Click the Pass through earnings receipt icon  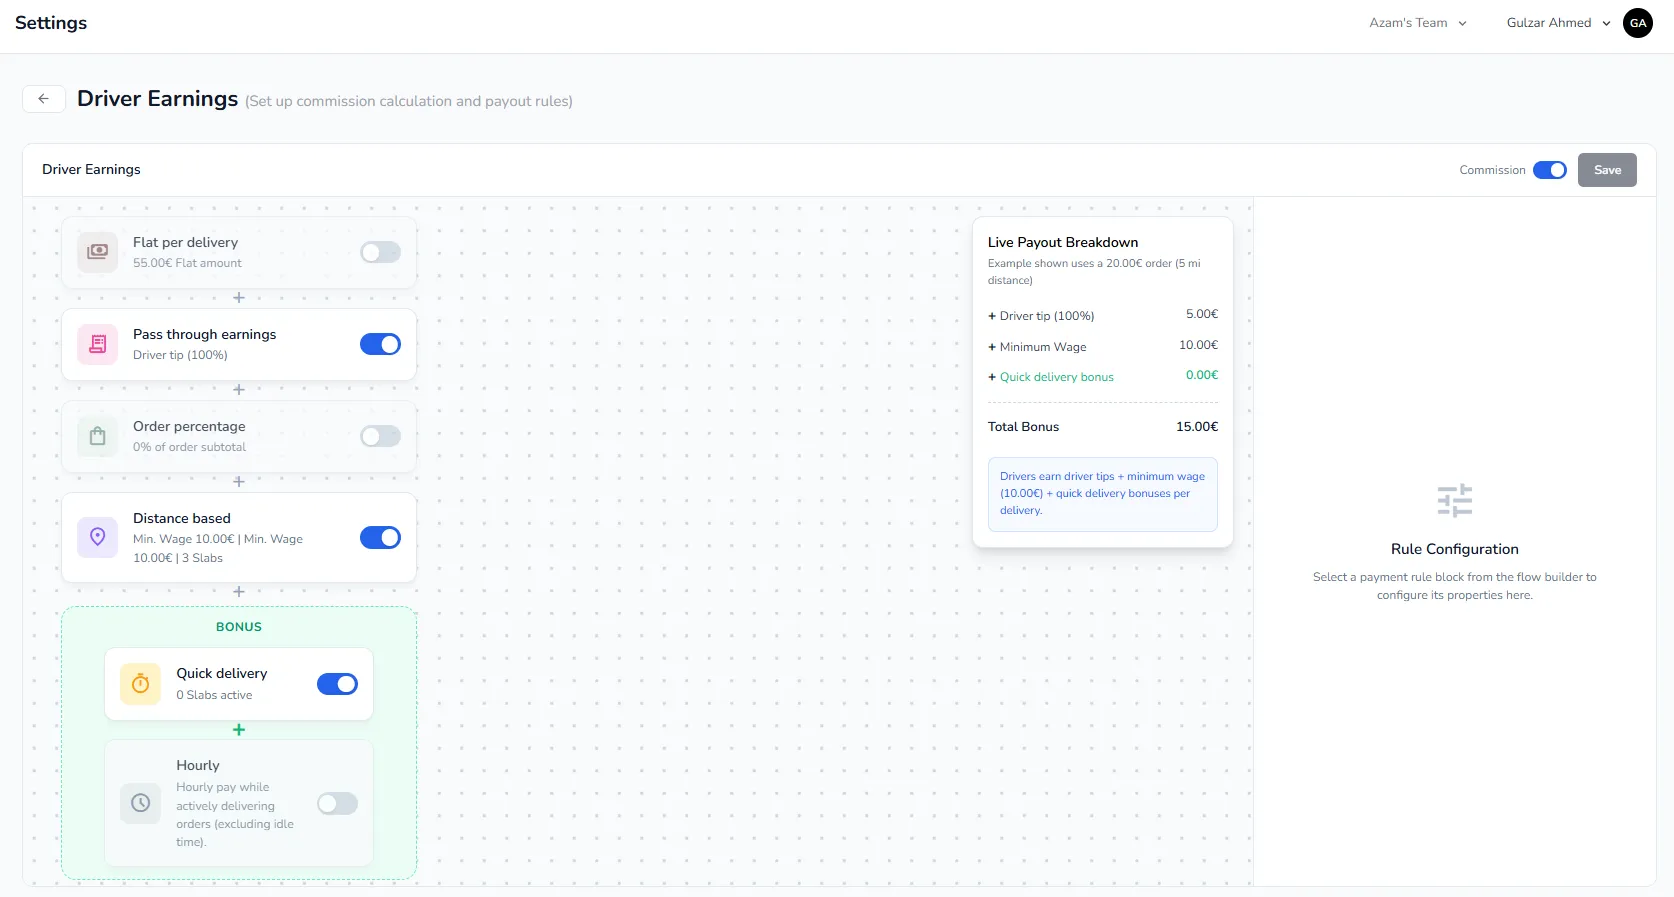pos(97,344)
